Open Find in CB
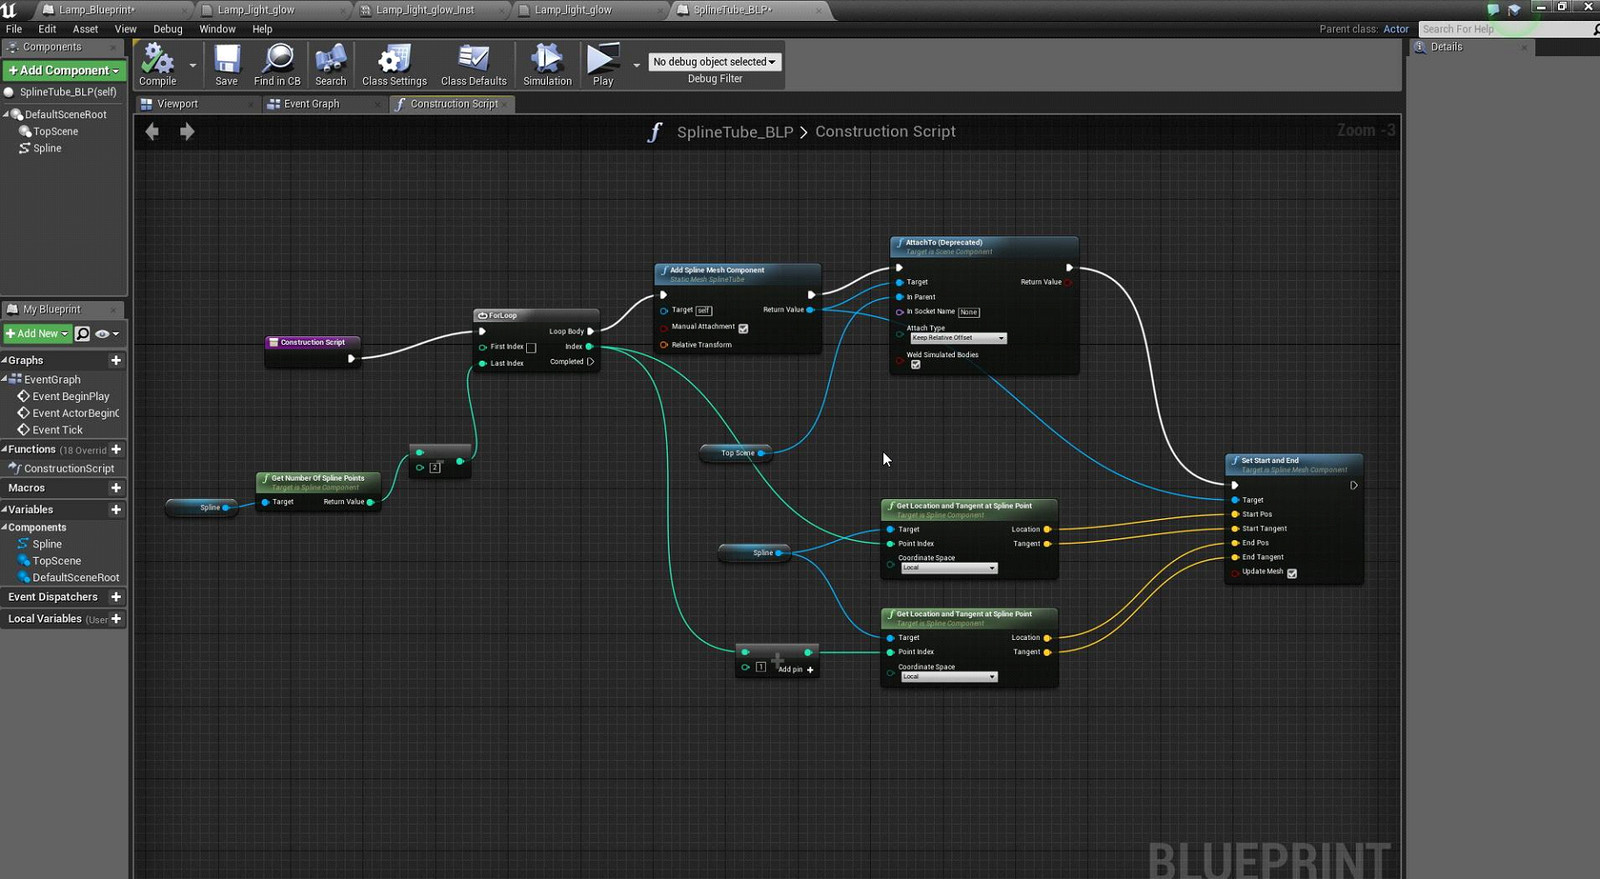Screen dimensions: 1600x879 (x=277, y=65)
